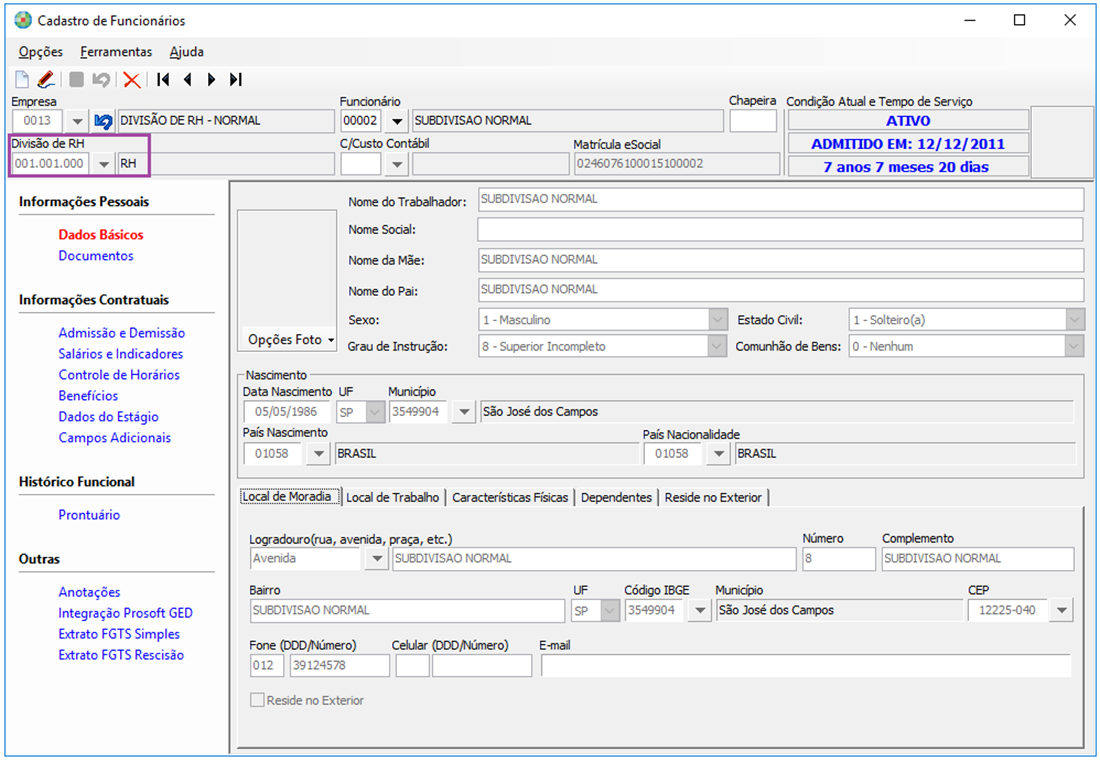This screenshot has width=1100, height=761.
Task: Switch to the Reside no Exterior tab
Action: tap(713, 497)
